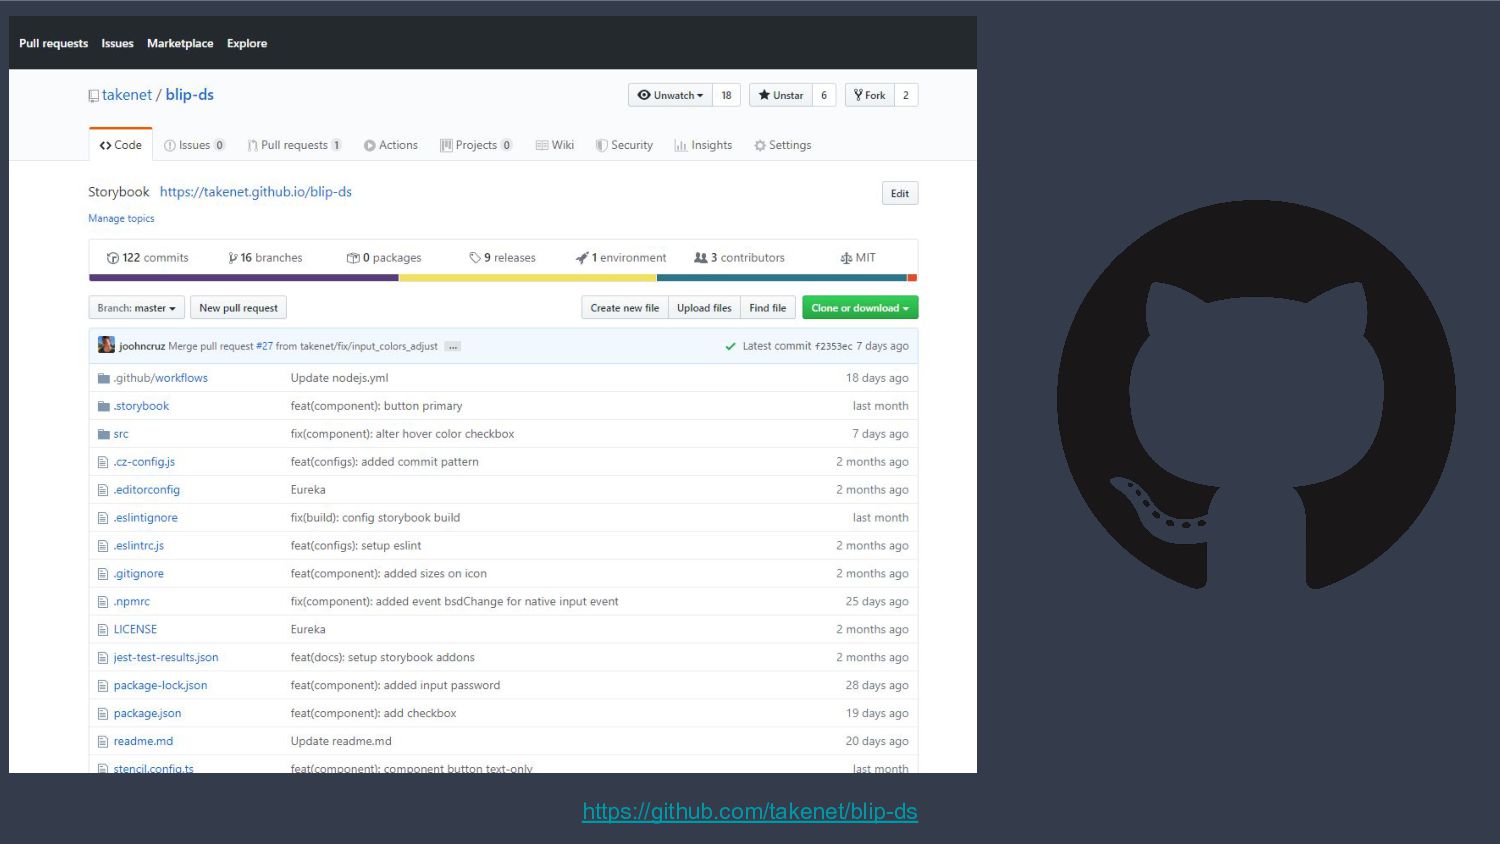This screenshot has width=1500, height=844.
Task: Click the file icon beside .eslintignore
Action: [103, 518]
